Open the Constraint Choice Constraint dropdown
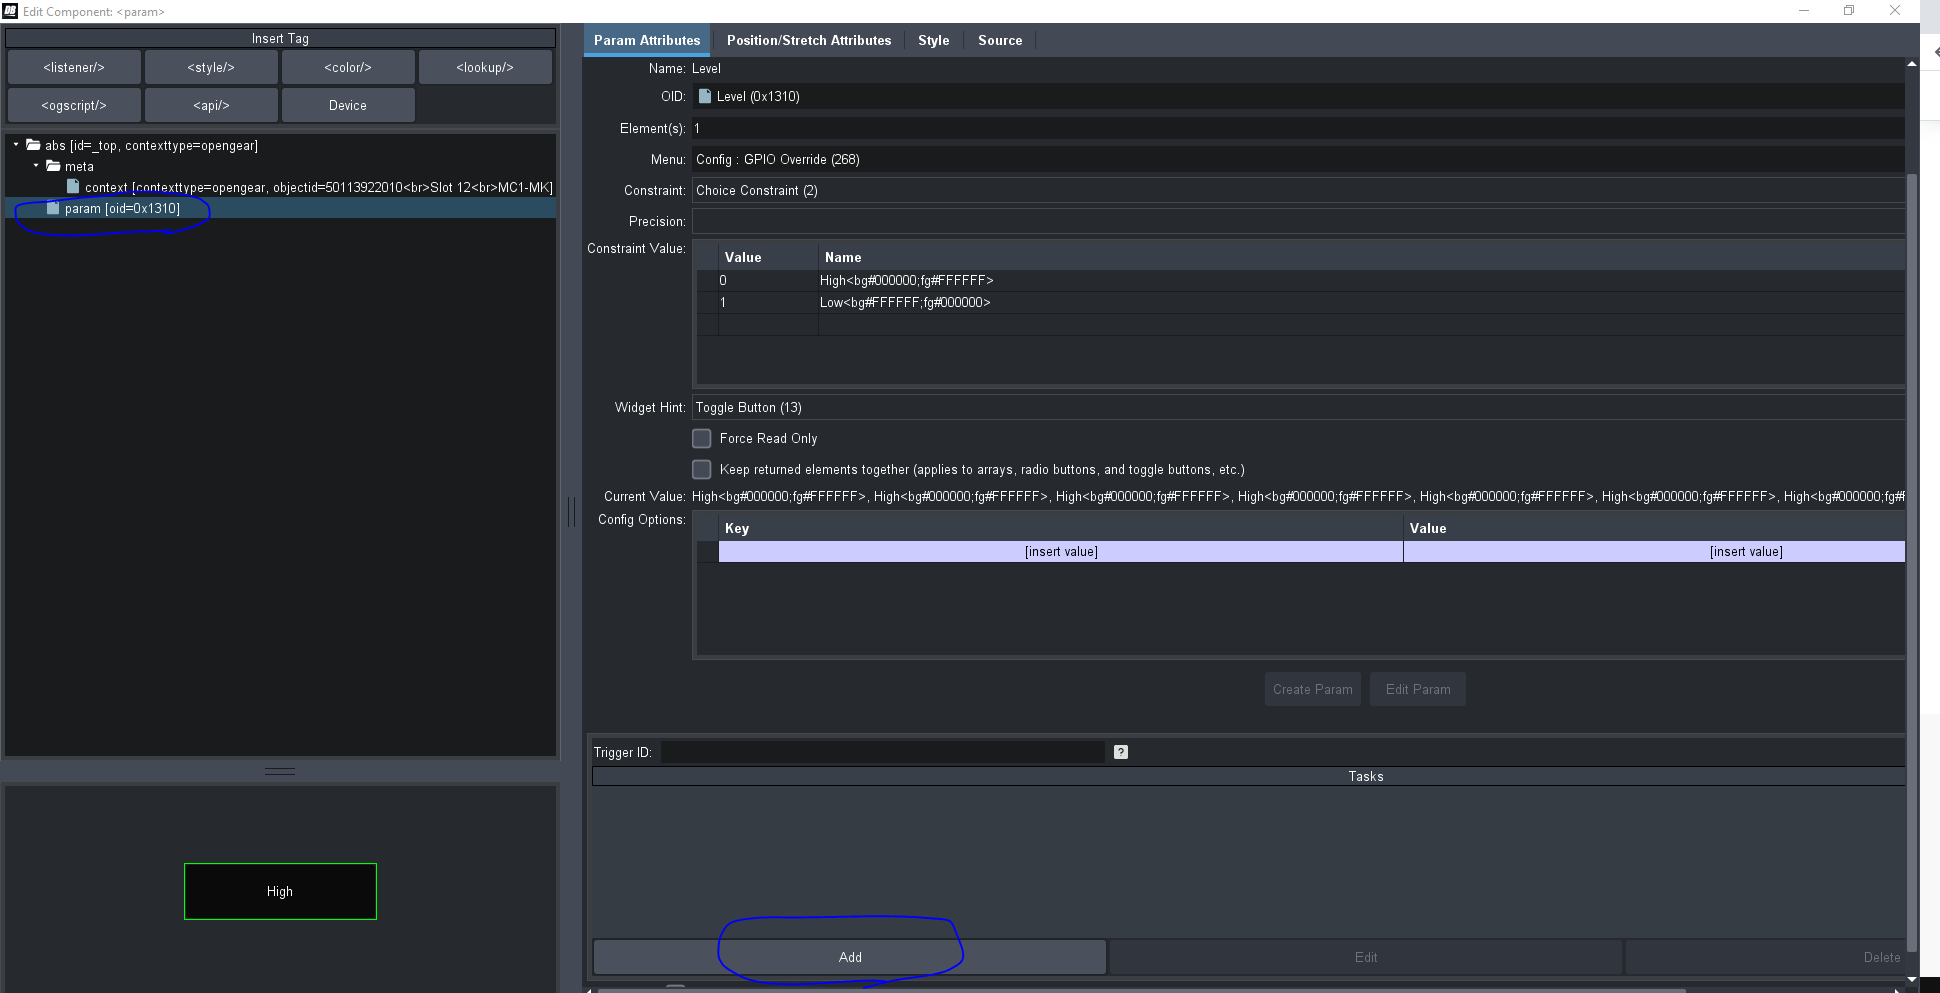The height and width of the screenshot is (993, 1940). click(1296, 191)
